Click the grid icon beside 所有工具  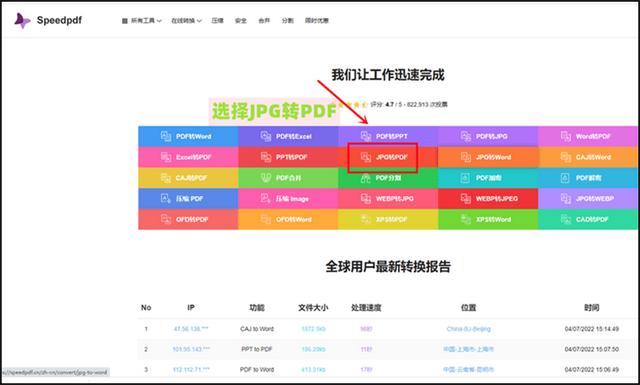(x=125, y=21)
